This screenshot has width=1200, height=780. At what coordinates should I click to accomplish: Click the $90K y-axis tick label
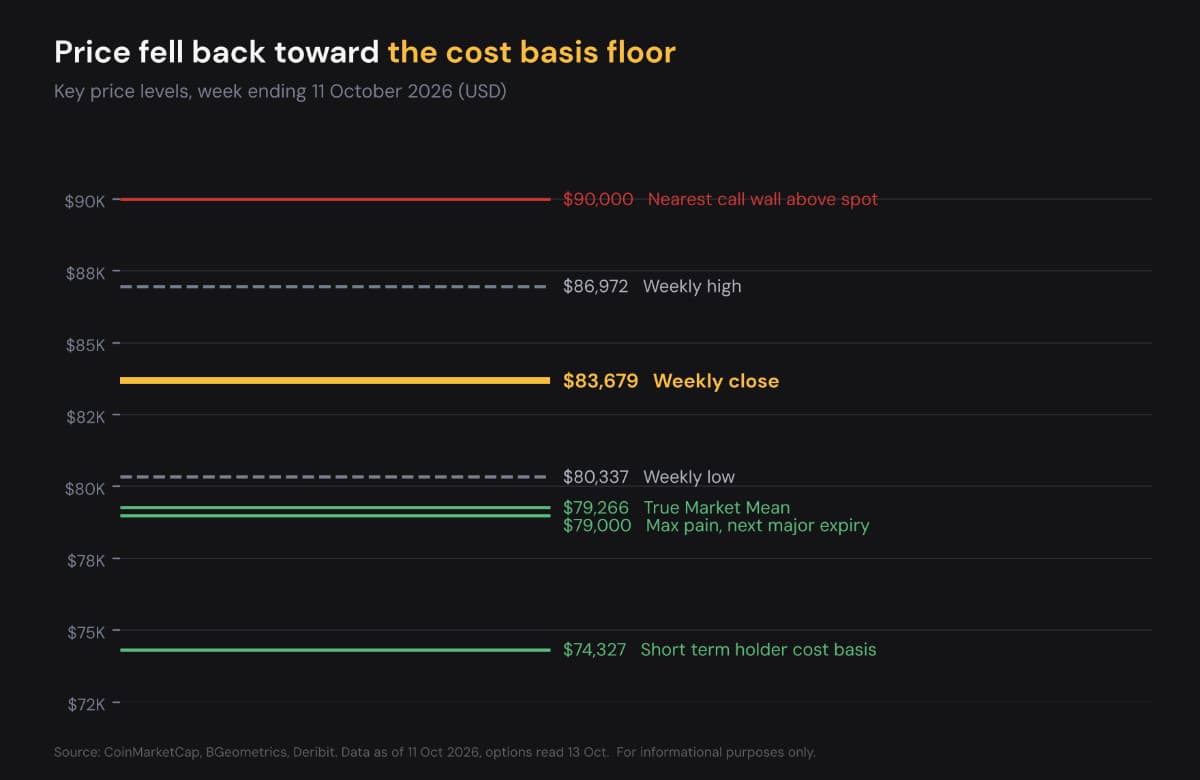point(85,201)
